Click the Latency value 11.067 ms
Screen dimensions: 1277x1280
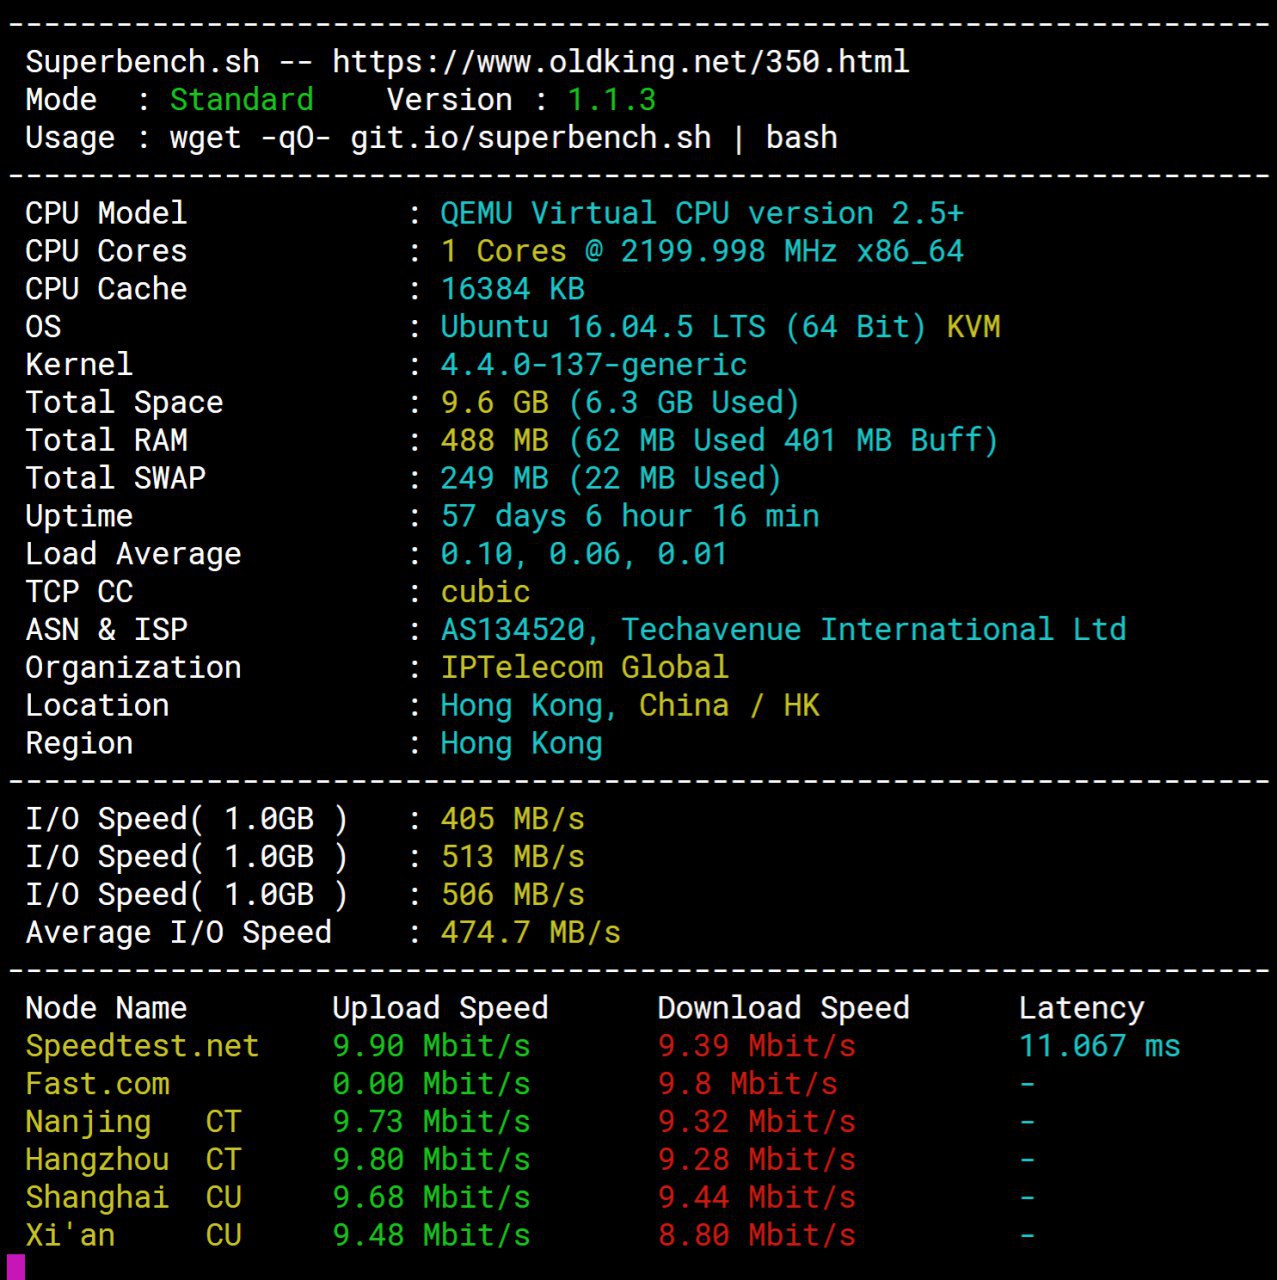(1099, 1046)
